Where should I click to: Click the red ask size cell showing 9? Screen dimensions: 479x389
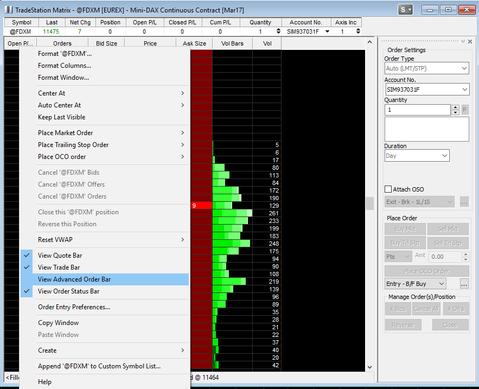coord(202,206)
